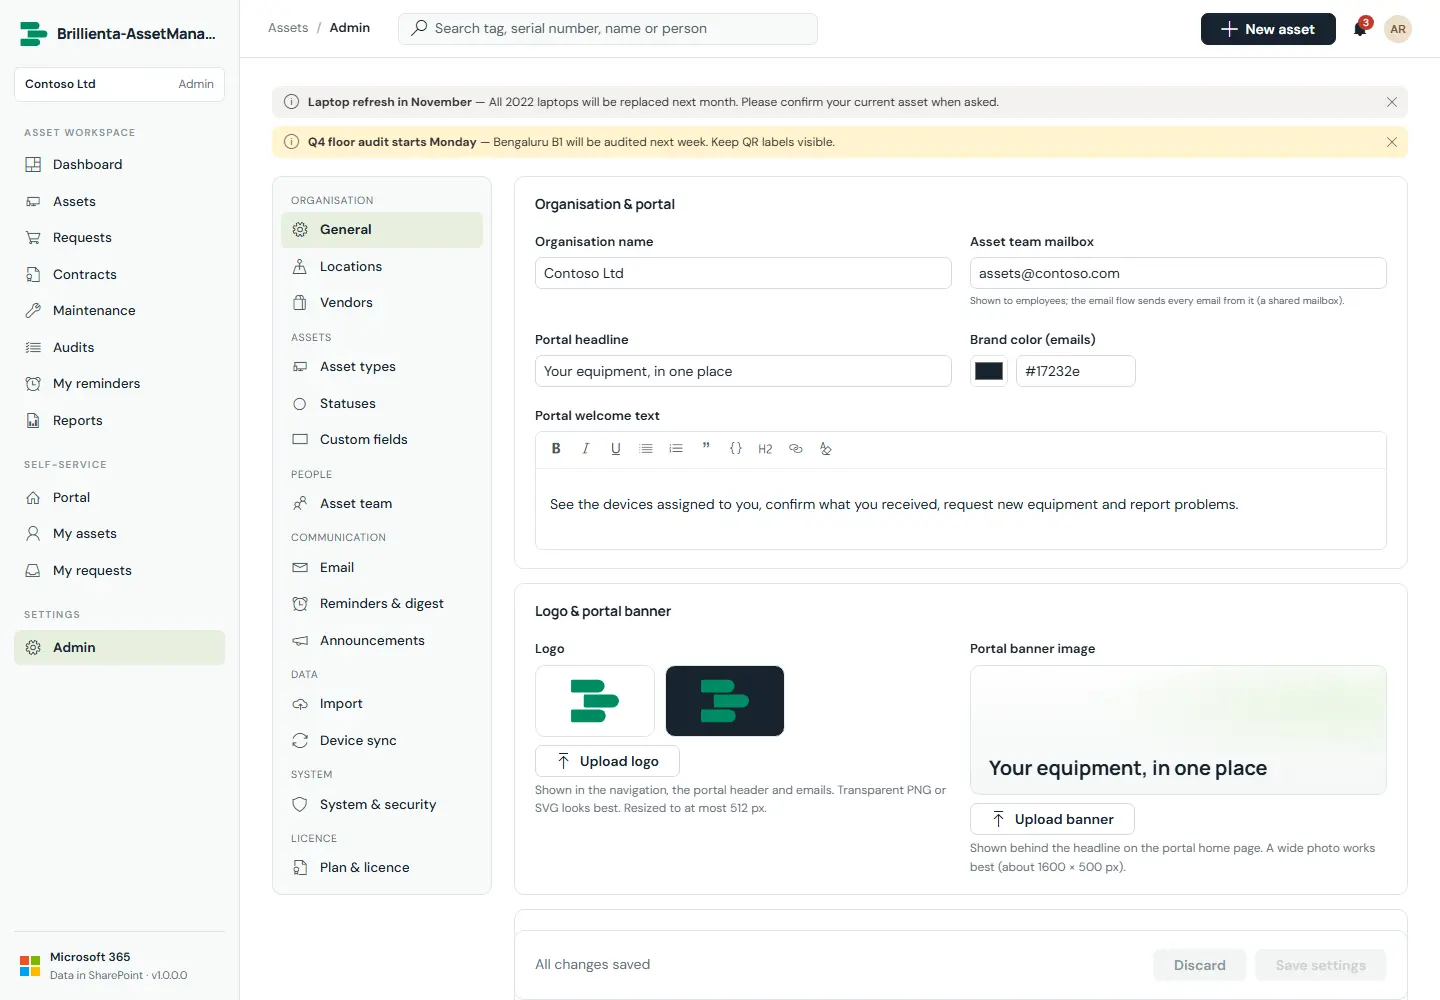Open System & security settings
The width and height of the screenshot is (1440, 1000).
tap(382, 804)
